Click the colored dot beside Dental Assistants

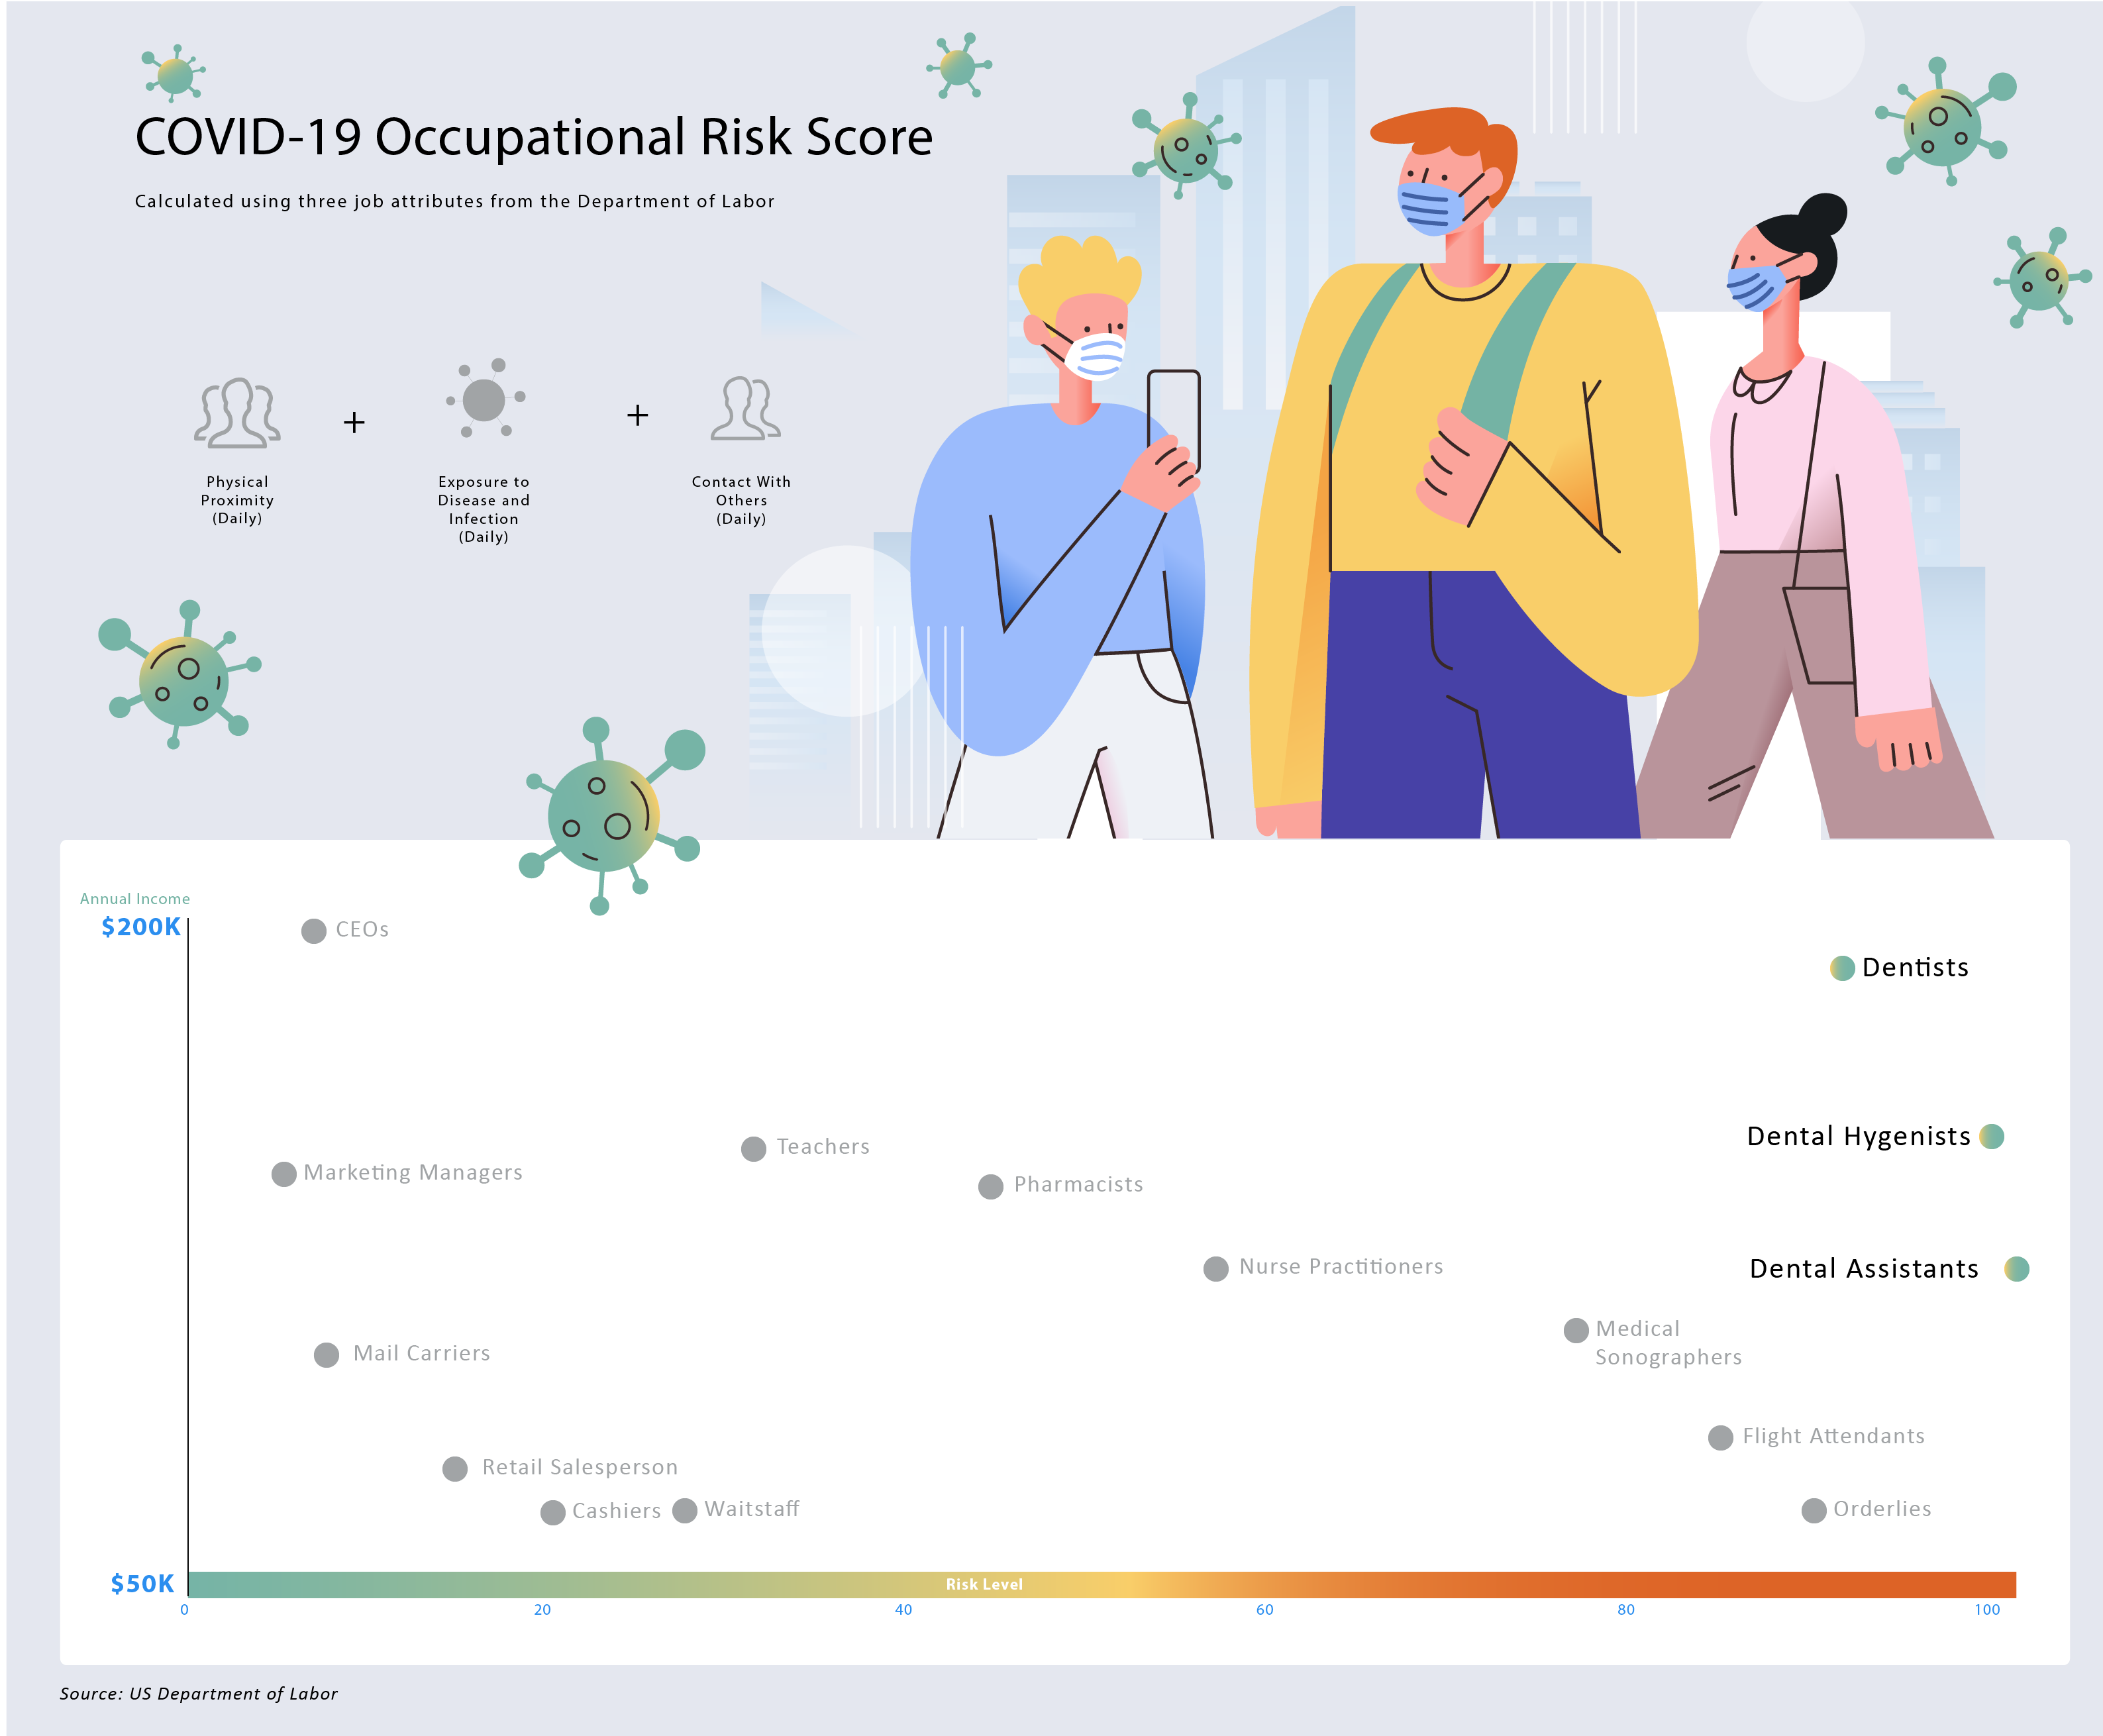pos(2017,1269)
